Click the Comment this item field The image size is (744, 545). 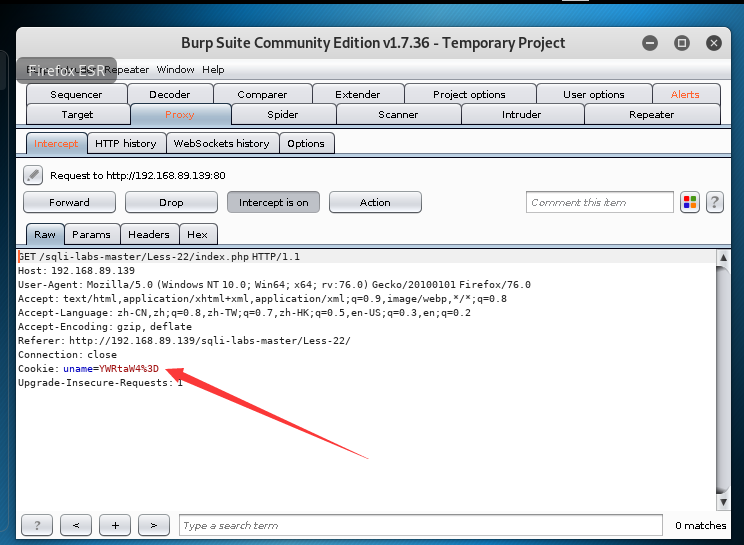[600, 203]
